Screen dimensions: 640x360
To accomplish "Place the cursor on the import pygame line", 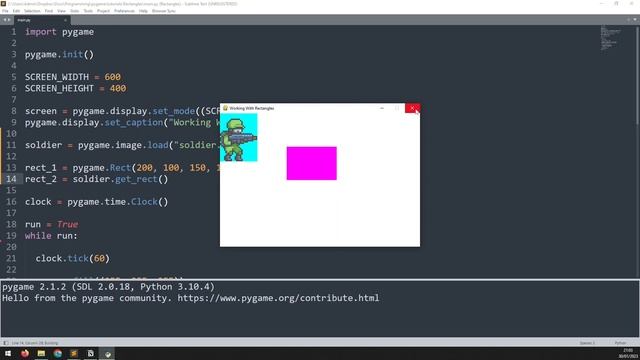I will pos(59,32).
